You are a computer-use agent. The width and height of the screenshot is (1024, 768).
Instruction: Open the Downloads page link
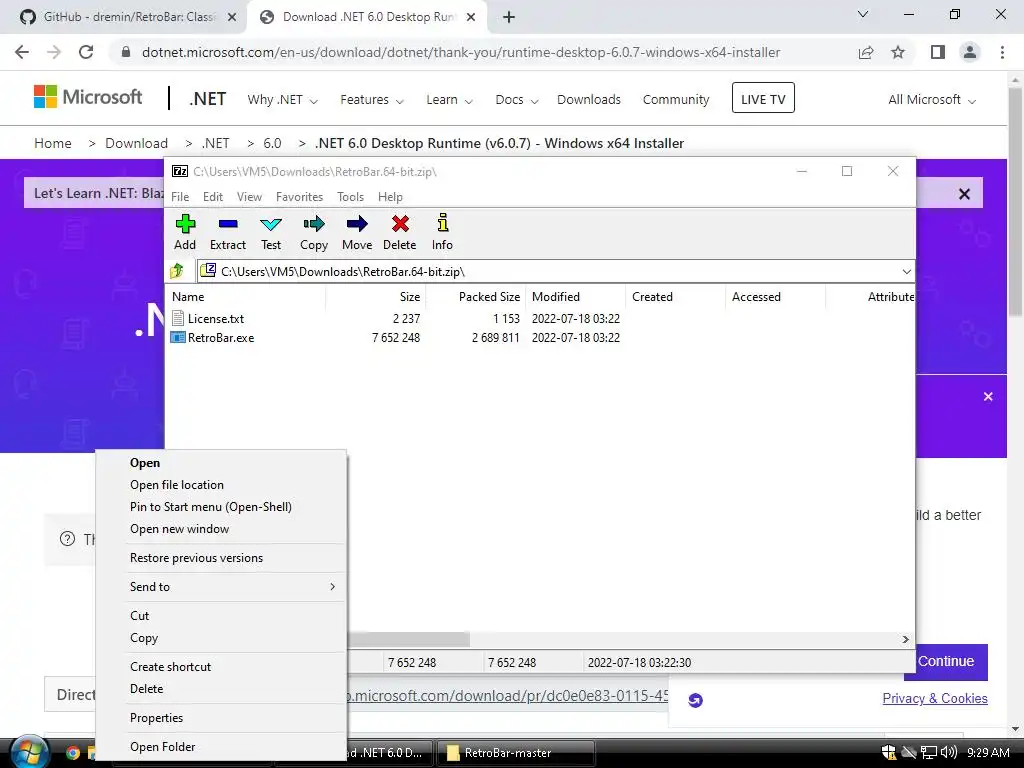pos(589,100)
